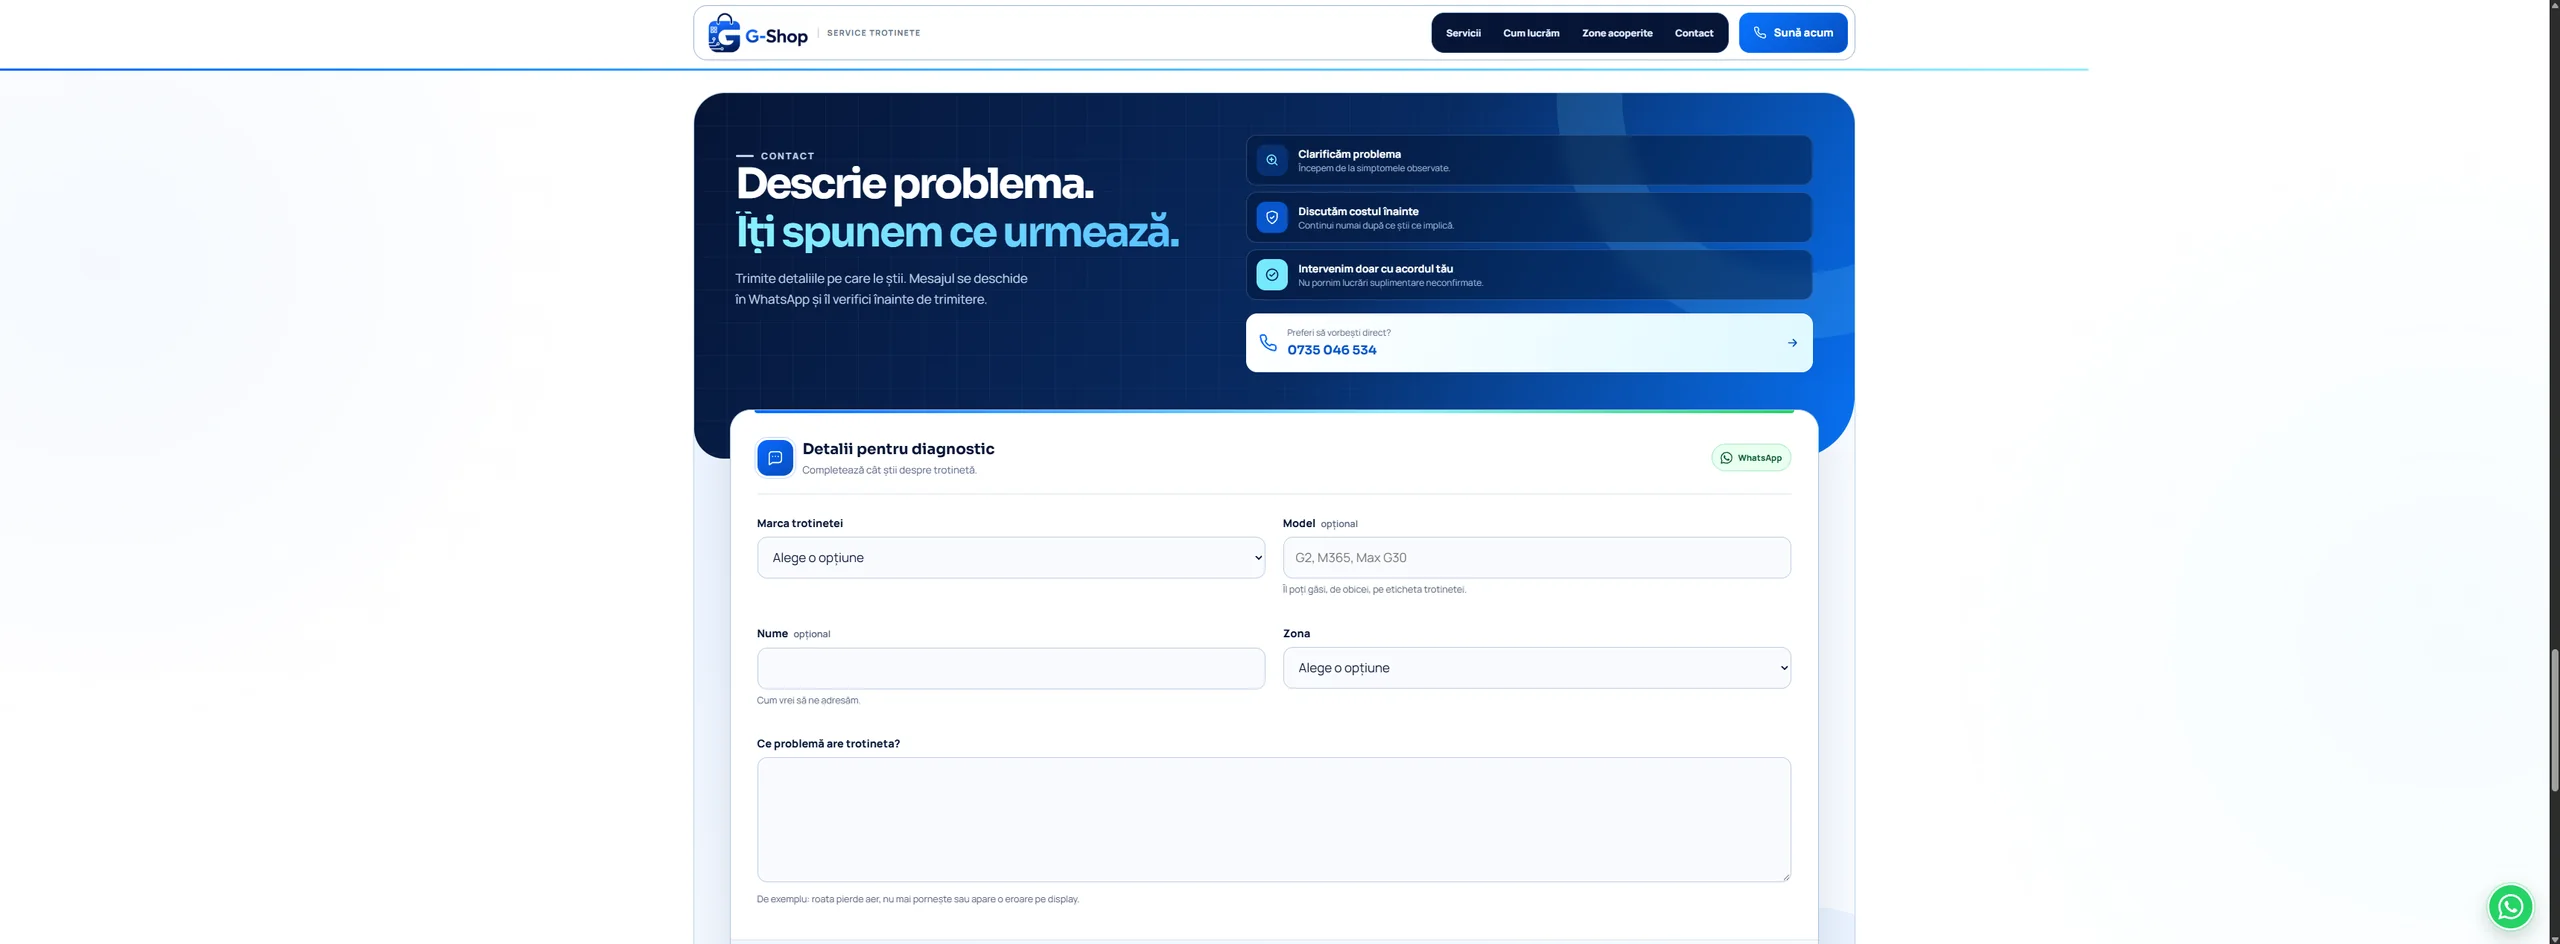Call the number 0735 046 534
The width and height of the screenshot is (2560, 944).
(1331, 350)
